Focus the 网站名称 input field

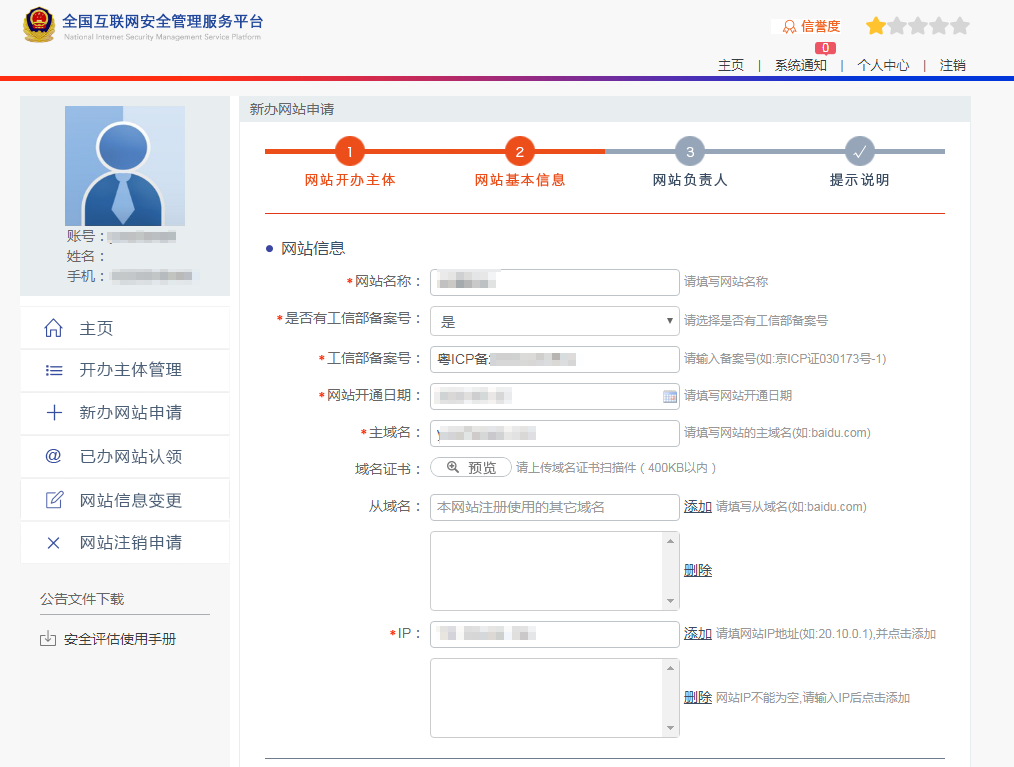[x=554, y=282]
